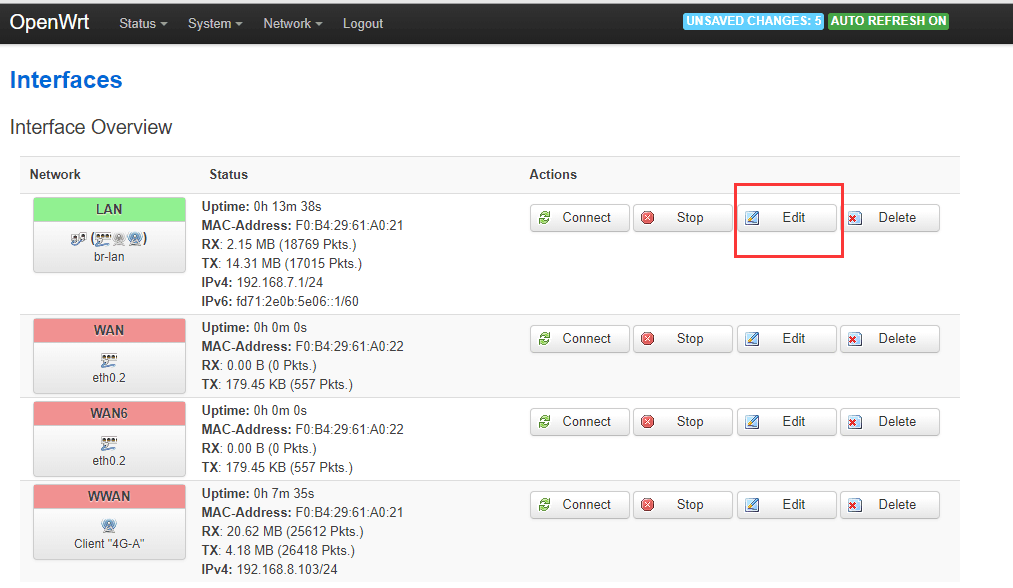Click the br-lan device name text
This screenshot has width=1013, height=588.
109,257
